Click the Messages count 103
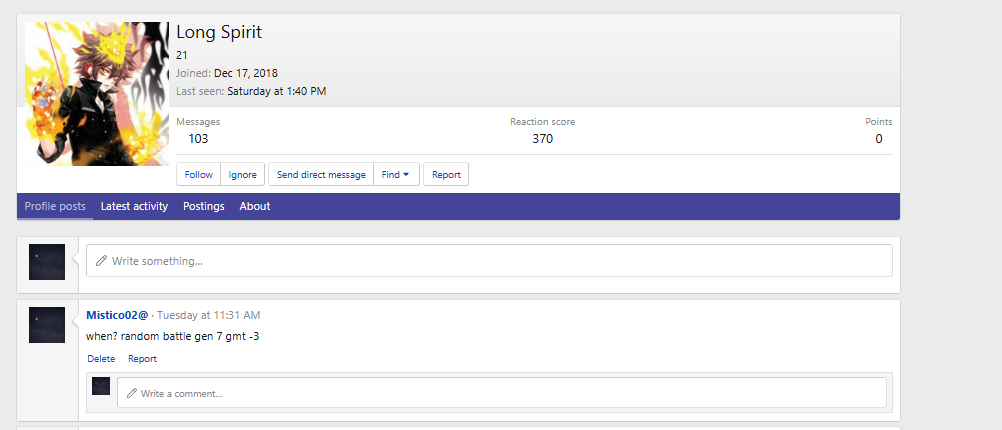 click(198, 139)
